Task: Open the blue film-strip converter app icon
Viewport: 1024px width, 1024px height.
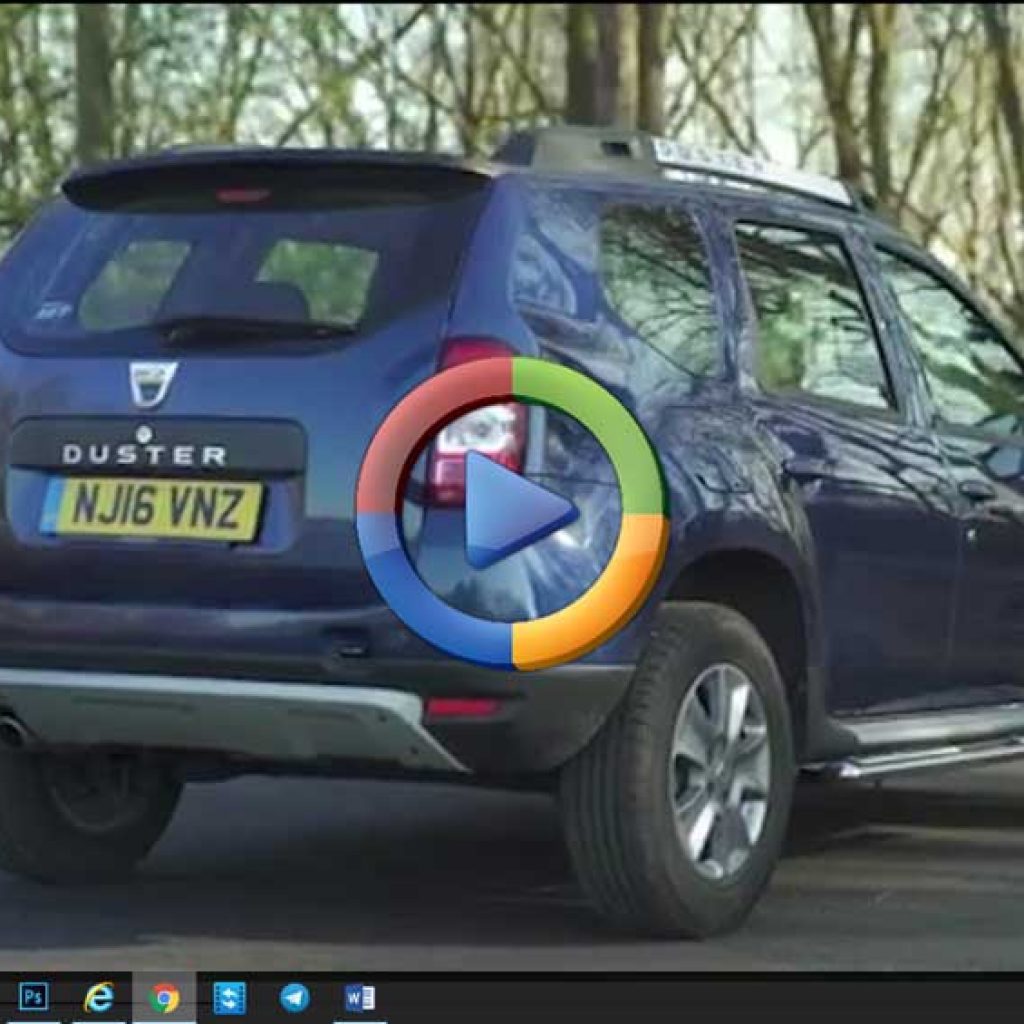Action: pos(229,997)
